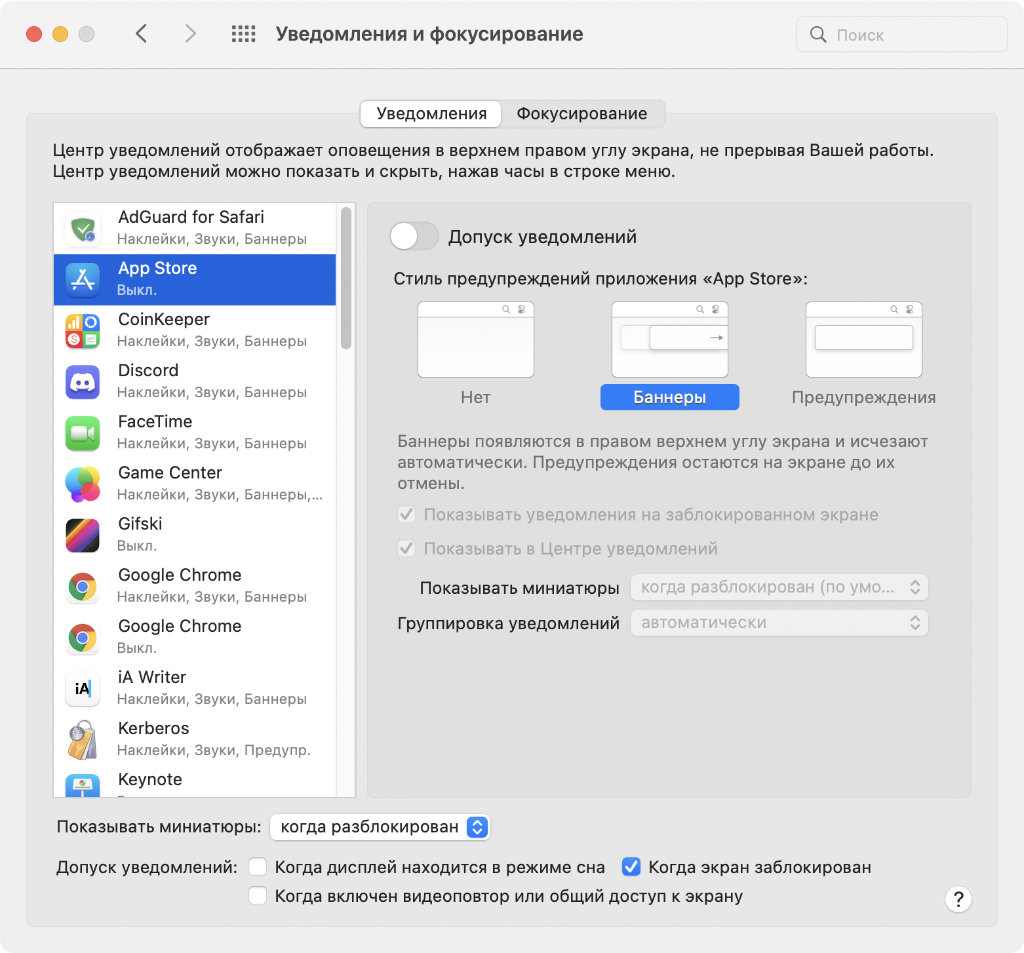Go back with the left chevron
The width and height of the screenshot is (1024, 953).
pos(141,34)
